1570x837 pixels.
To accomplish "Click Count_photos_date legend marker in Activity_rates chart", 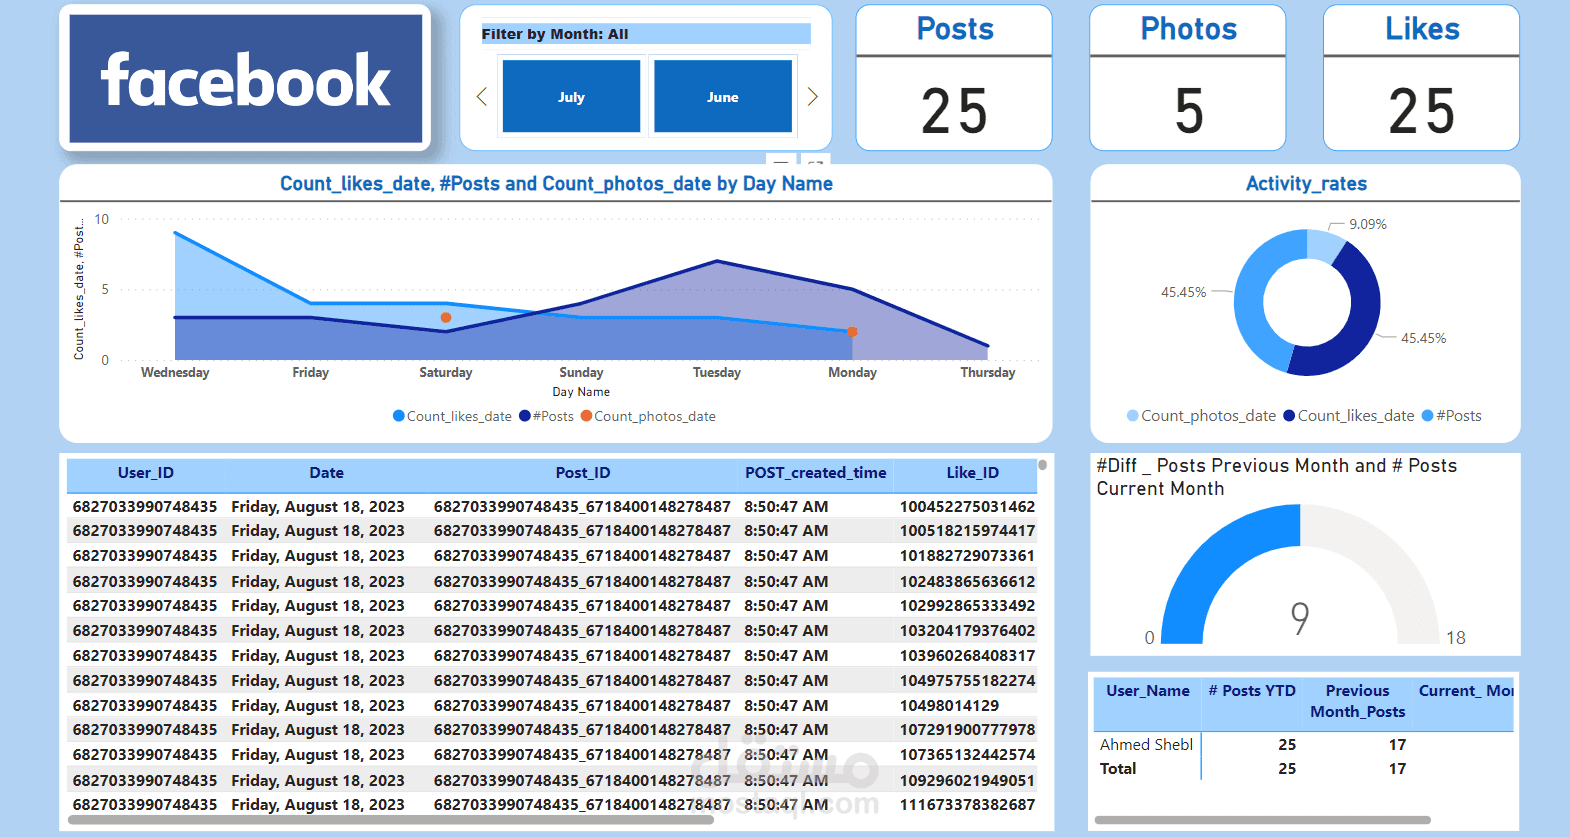I will pyautogui.click(x=1132, y=416).
